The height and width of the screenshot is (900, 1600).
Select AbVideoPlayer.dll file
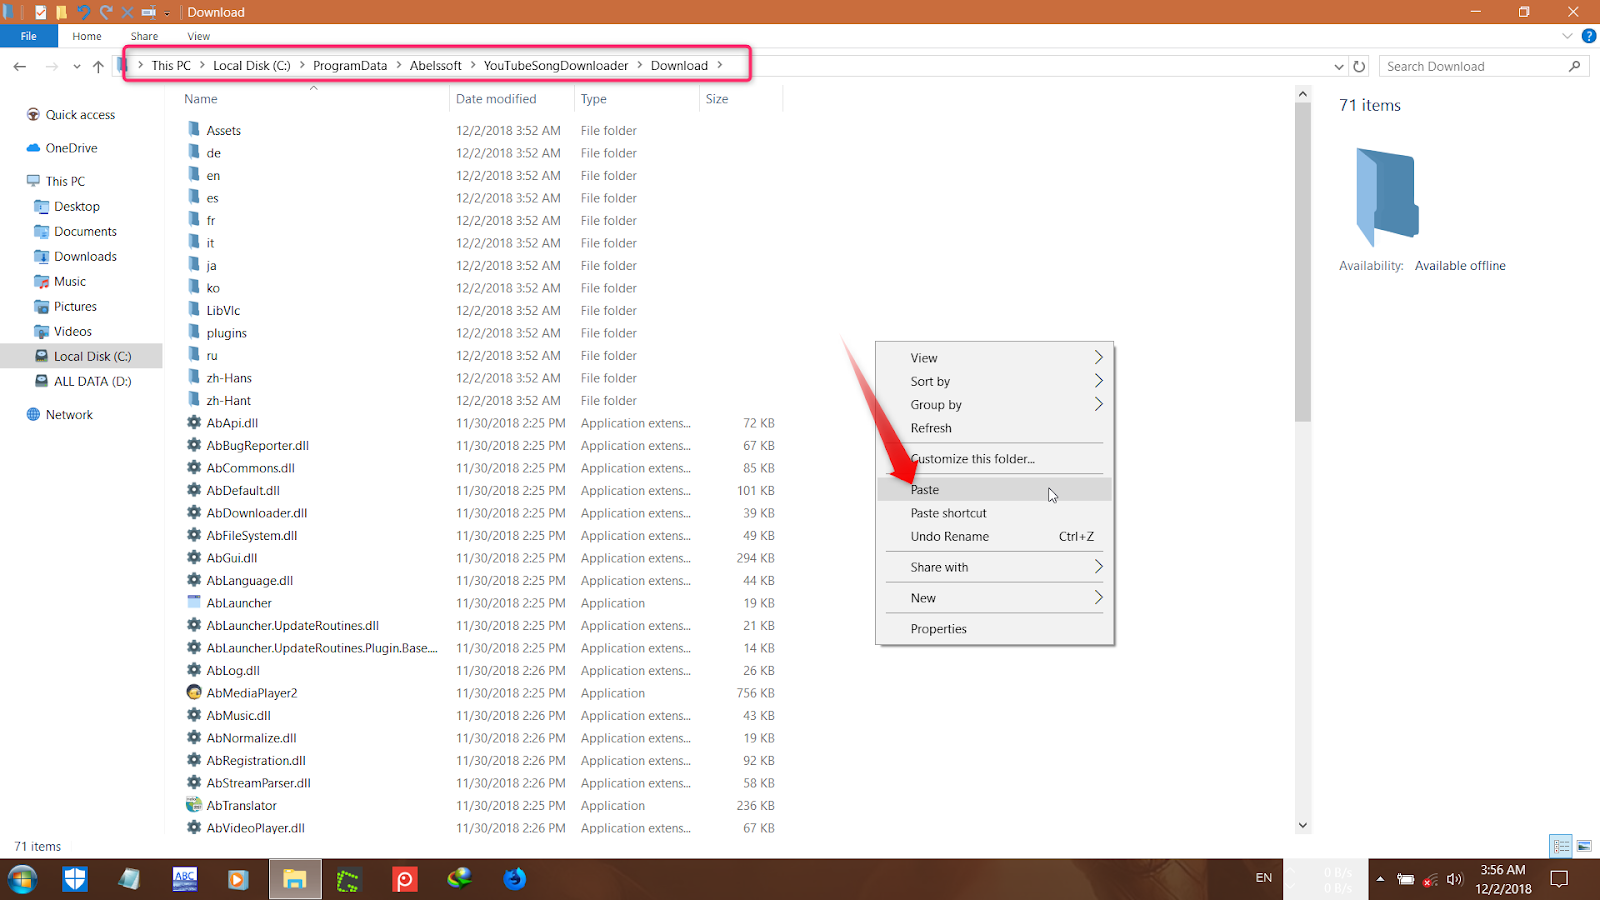[255, 829]
